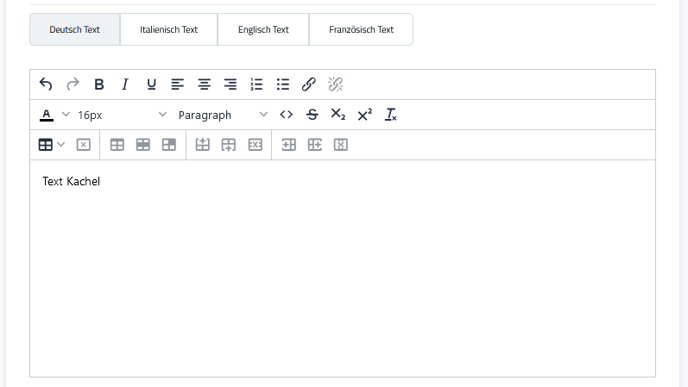Toggle bold formatting

tap(99, 84)
